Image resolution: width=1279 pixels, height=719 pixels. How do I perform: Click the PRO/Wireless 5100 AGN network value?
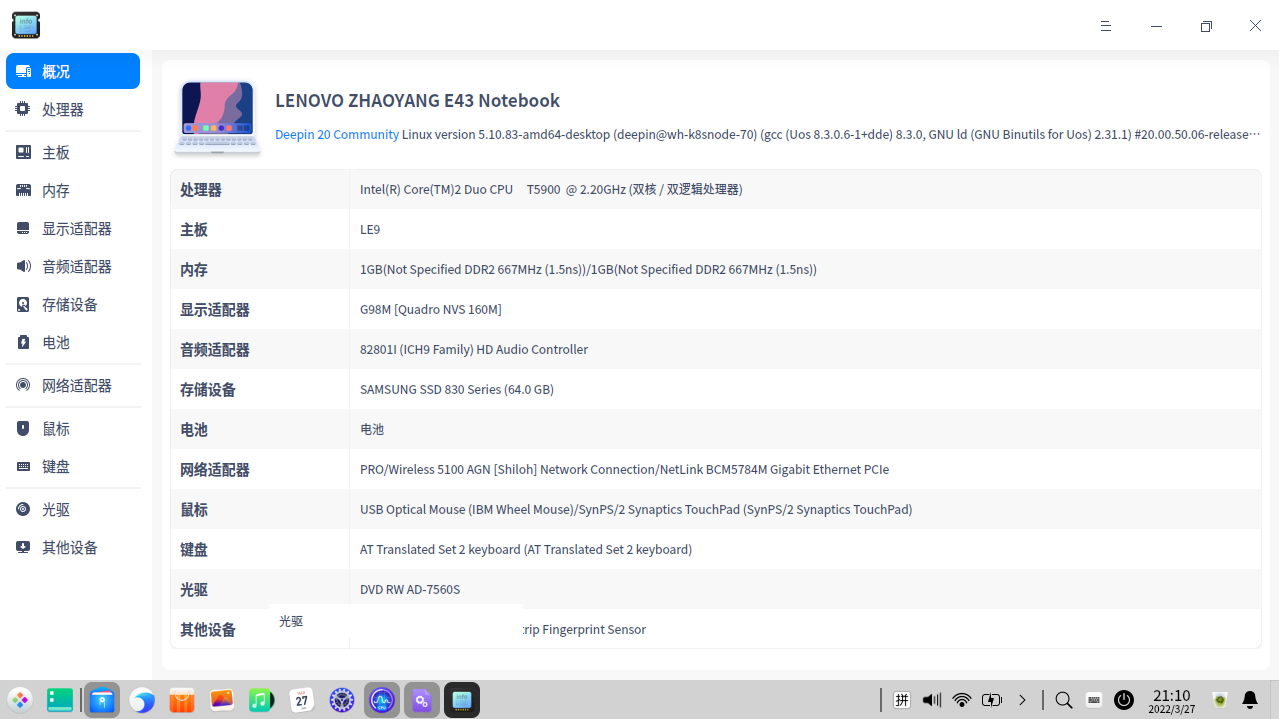tap(624, 469)
